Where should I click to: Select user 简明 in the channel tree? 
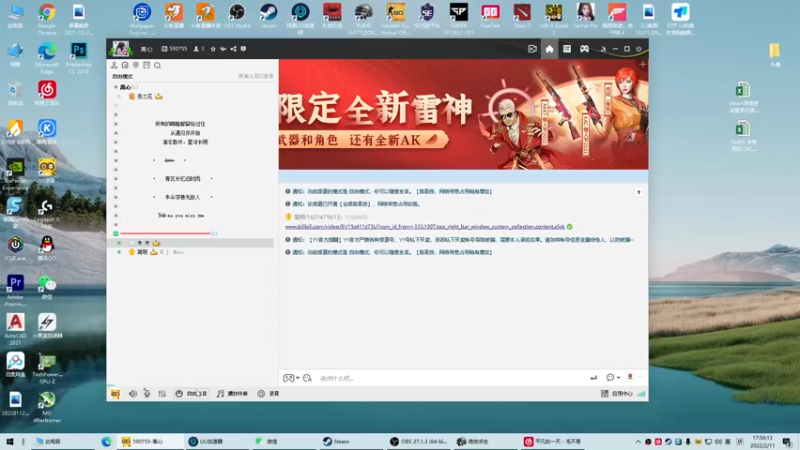(143, 252)
